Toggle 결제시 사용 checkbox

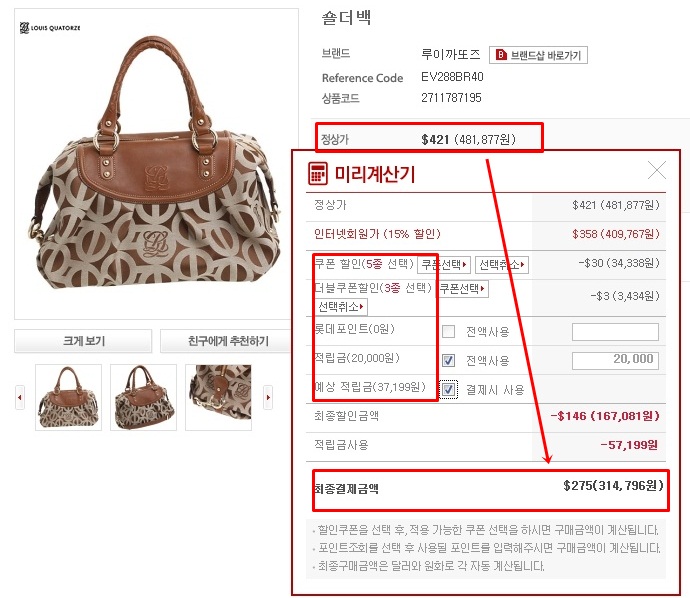pyautogui.click(x=448, y=389)
